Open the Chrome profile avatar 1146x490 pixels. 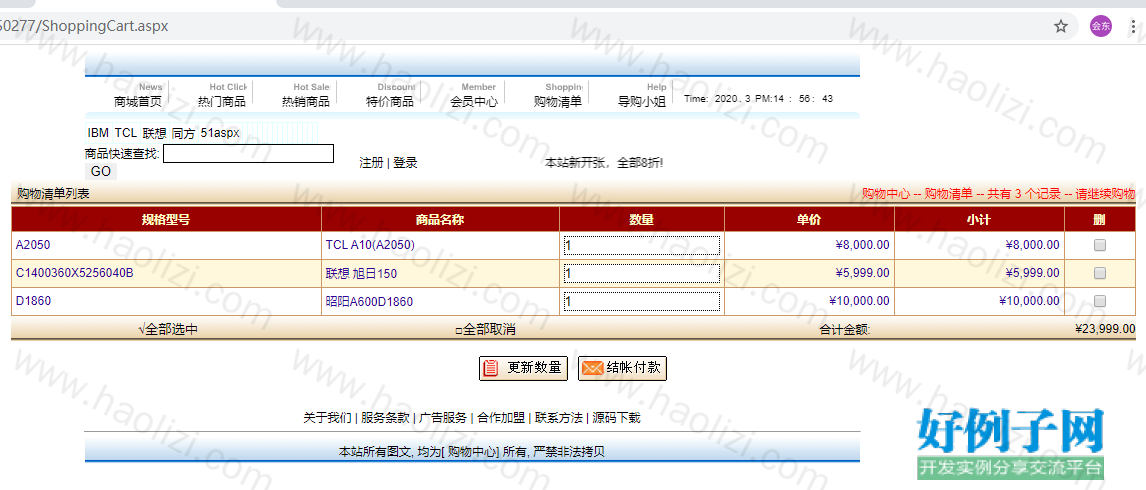(1100, 26)
